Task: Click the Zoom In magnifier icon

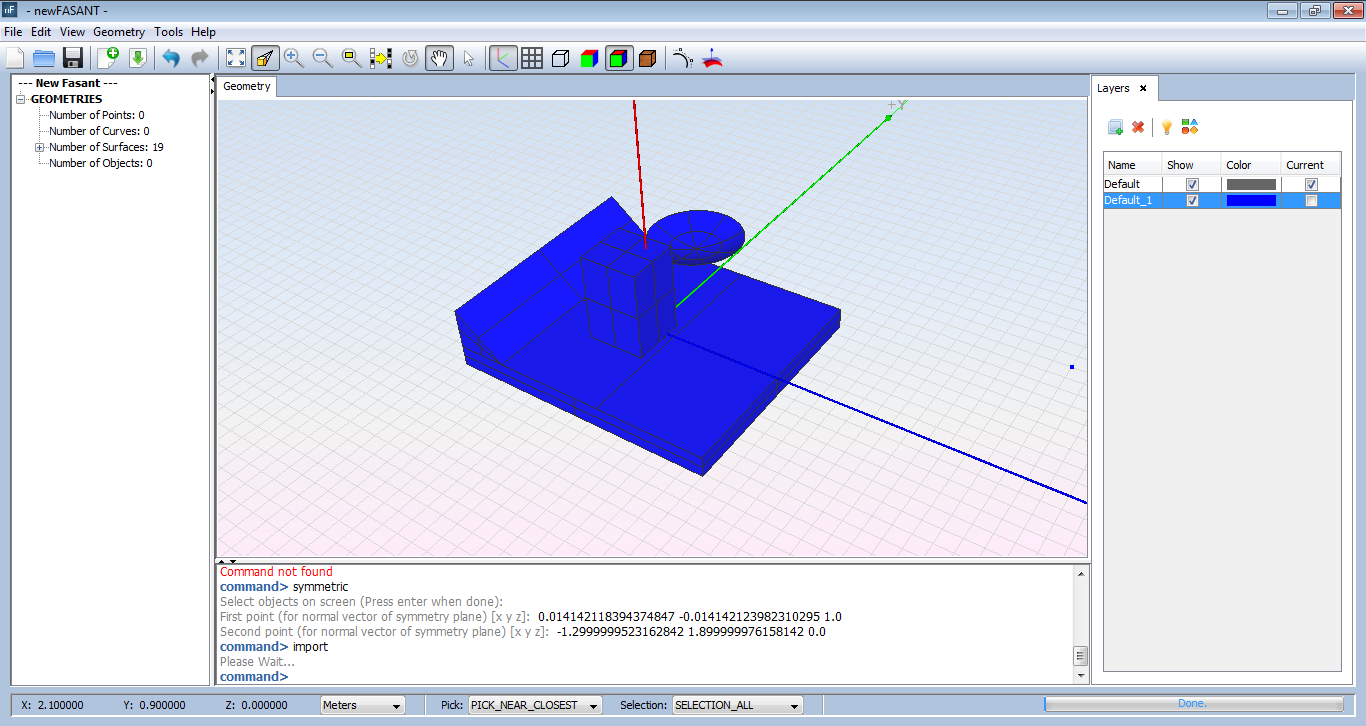Action: pyautogui.click(x=294, y=58)
